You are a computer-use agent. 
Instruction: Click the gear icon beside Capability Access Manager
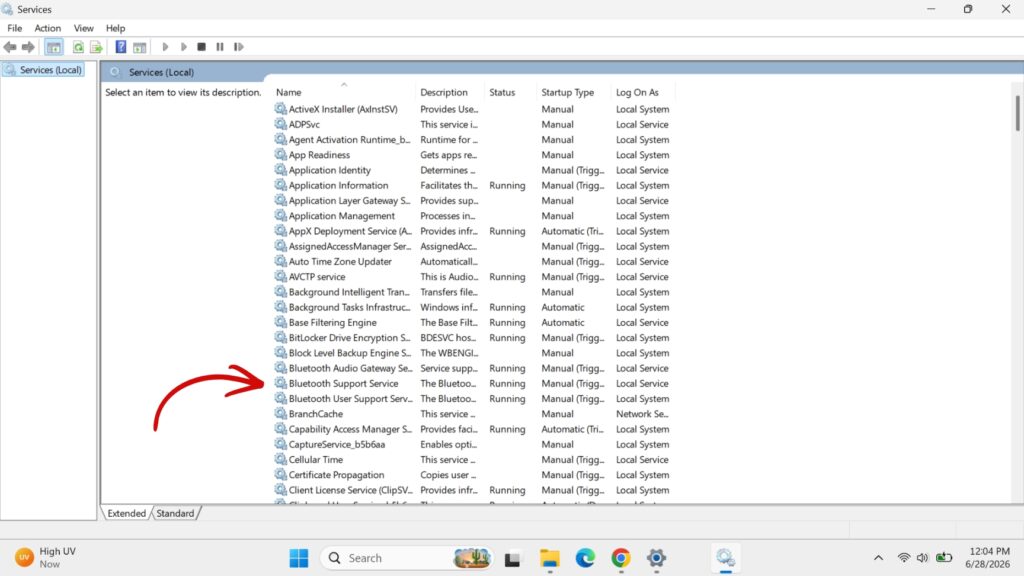pyautogui.click(x=280, y=428)
